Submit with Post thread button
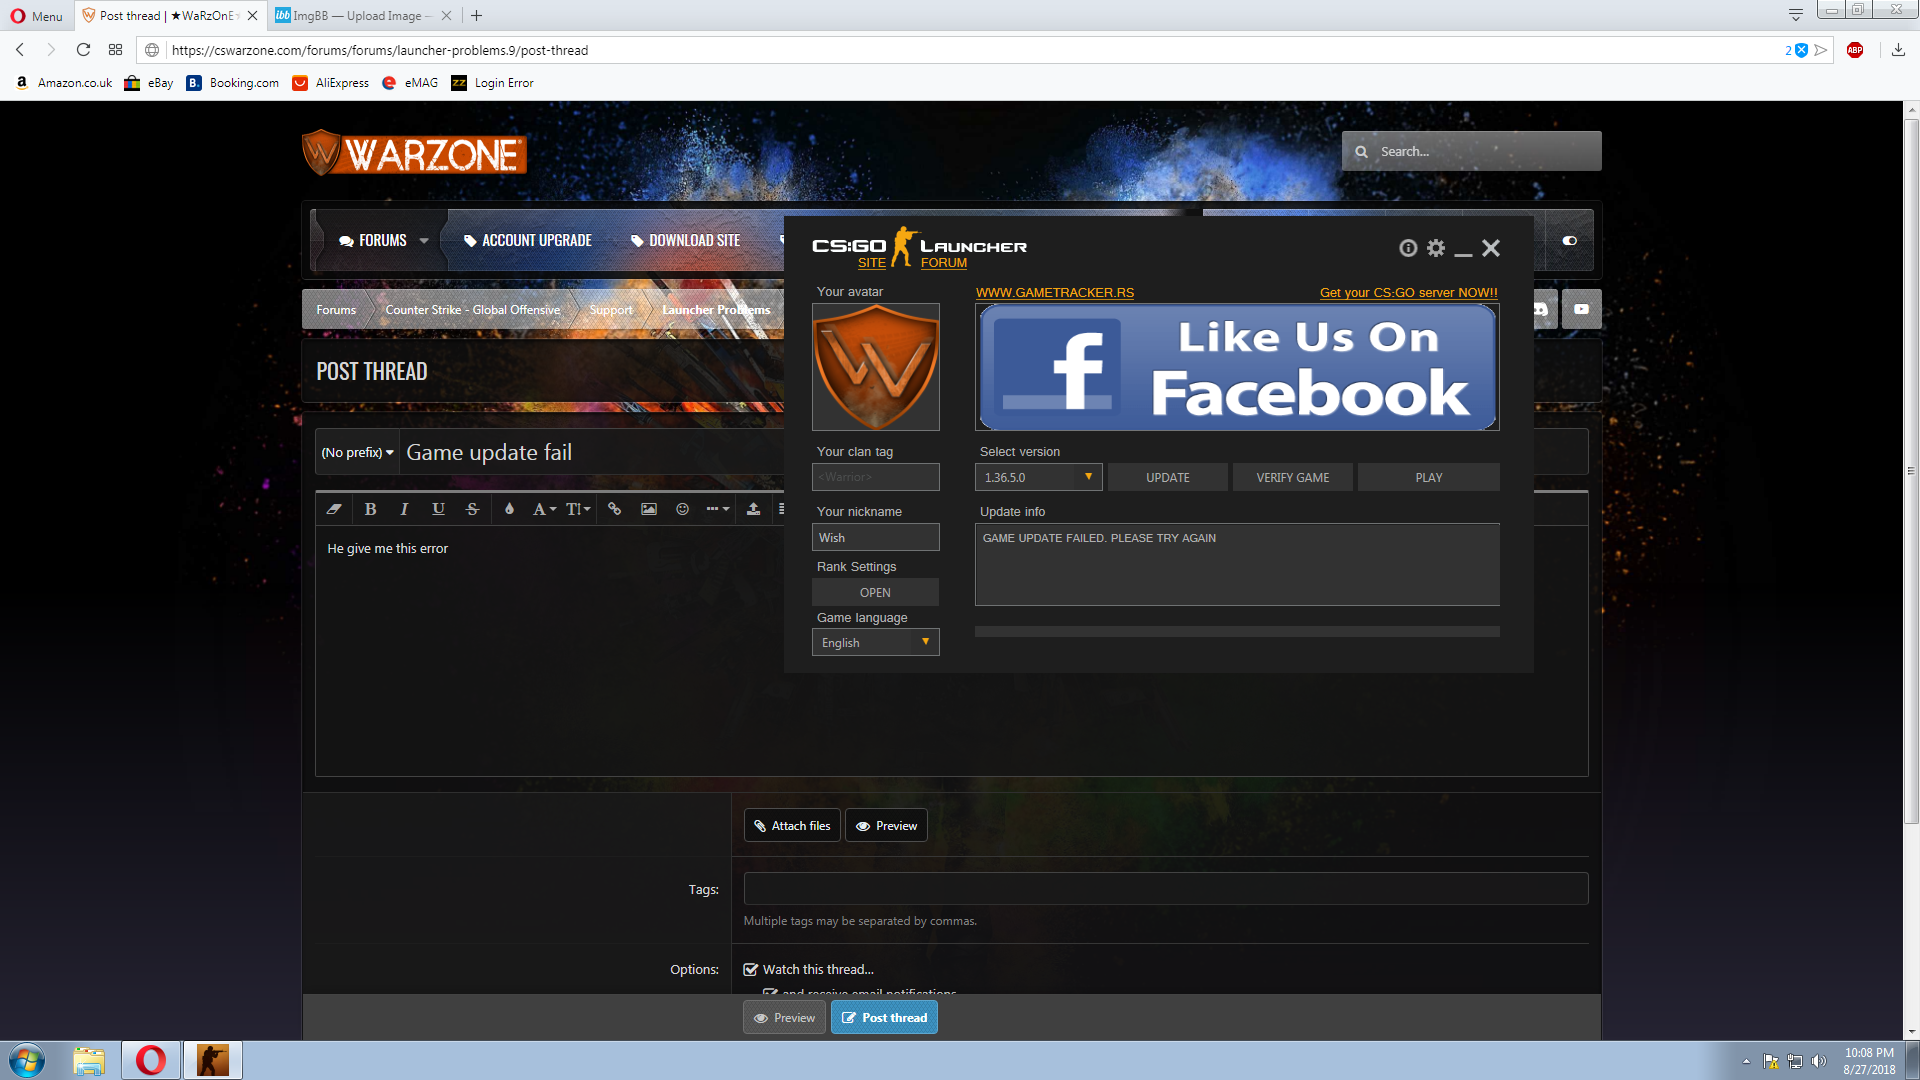The image size is (1920, 1080). [x=884, y=1017]
